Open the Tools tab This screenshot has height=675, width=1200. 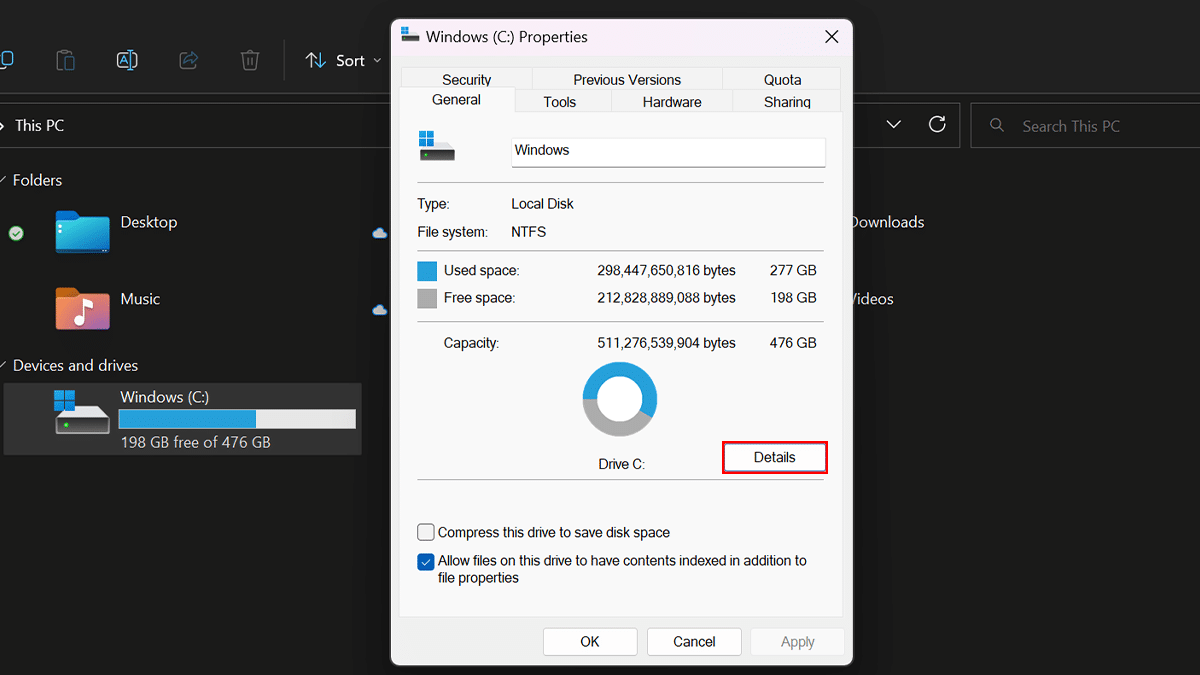click(560, 102)
